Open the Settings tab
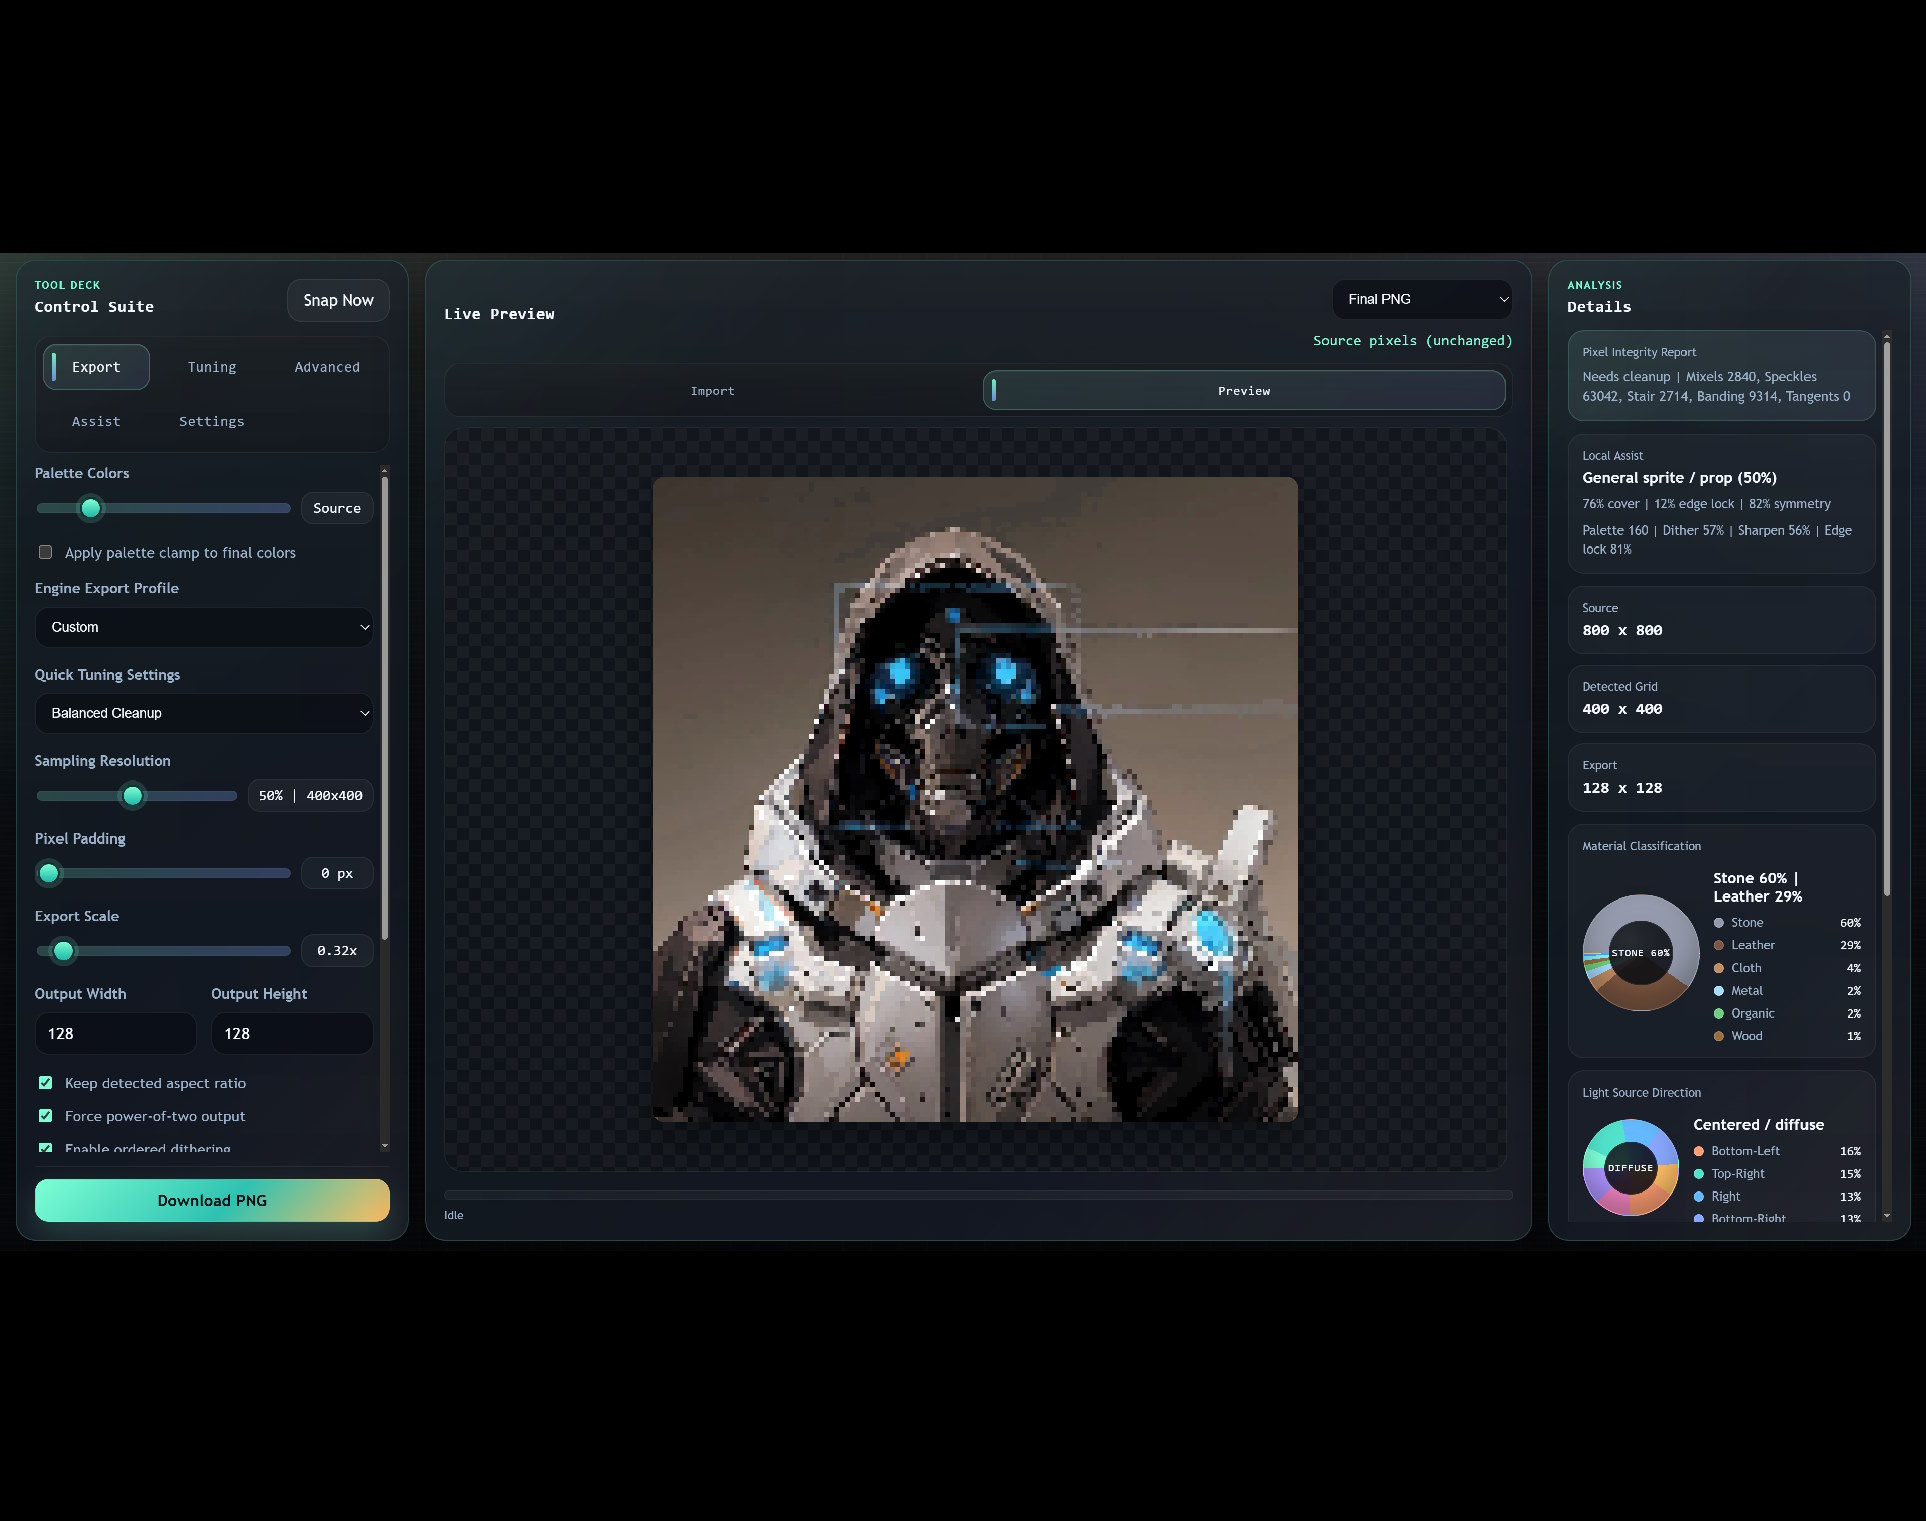The width and height of the screenshot is (1926, 1521). 211,421
